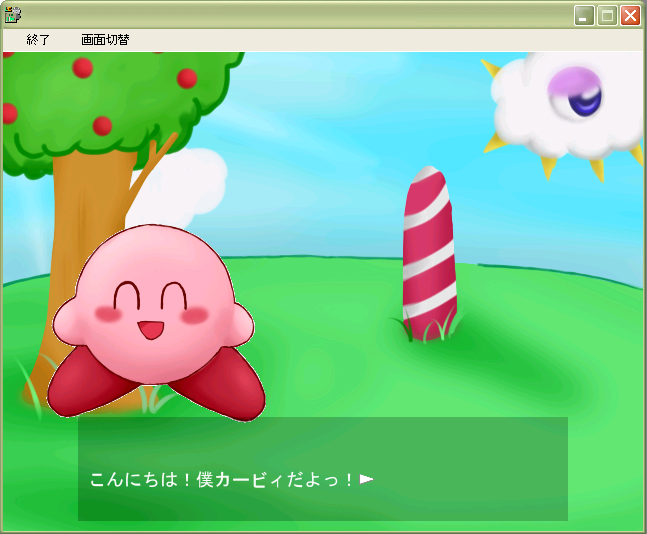Open the 終了 menu
647x534 pixels.
(x=38, y=40)
